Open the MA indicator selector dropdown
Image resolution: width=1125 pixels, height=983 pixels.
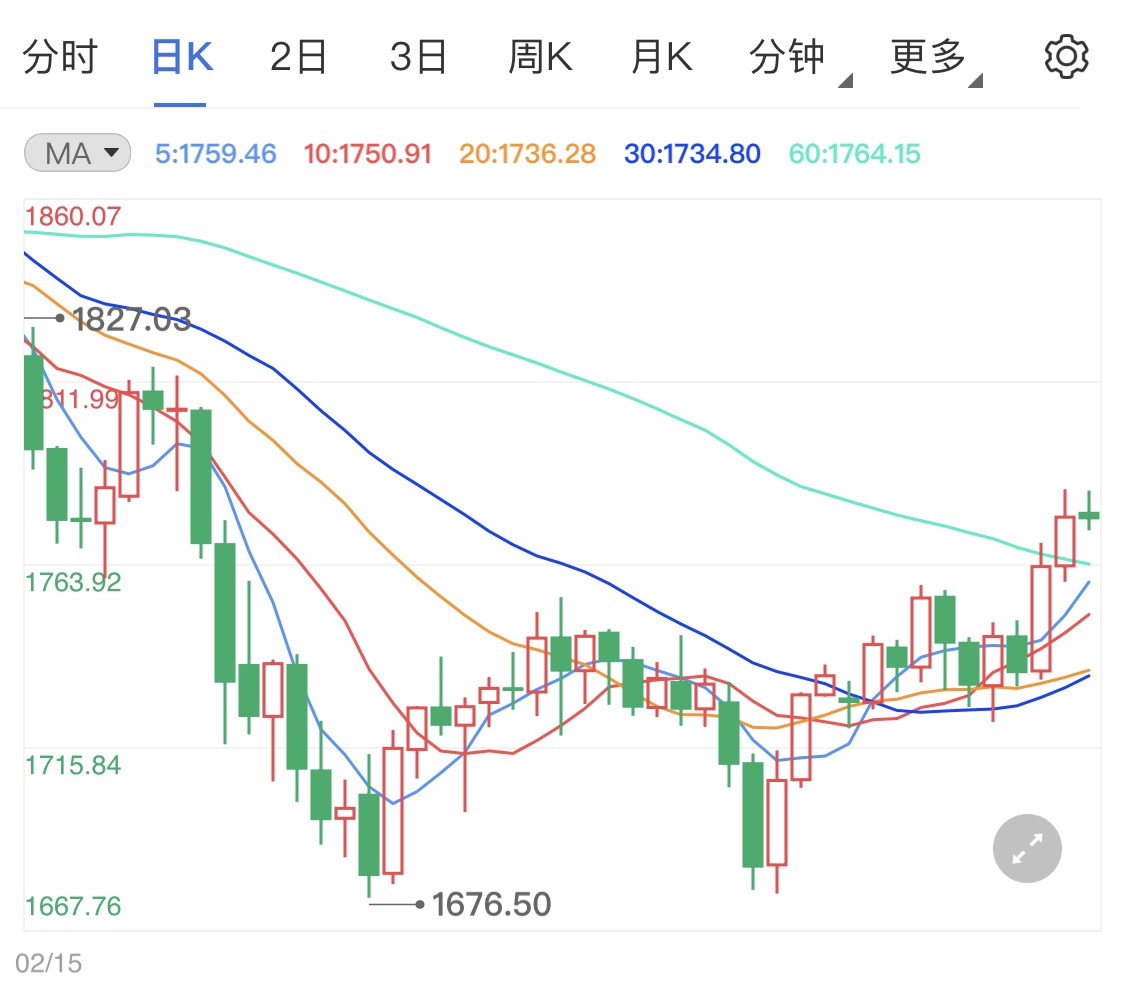(77, 153)
